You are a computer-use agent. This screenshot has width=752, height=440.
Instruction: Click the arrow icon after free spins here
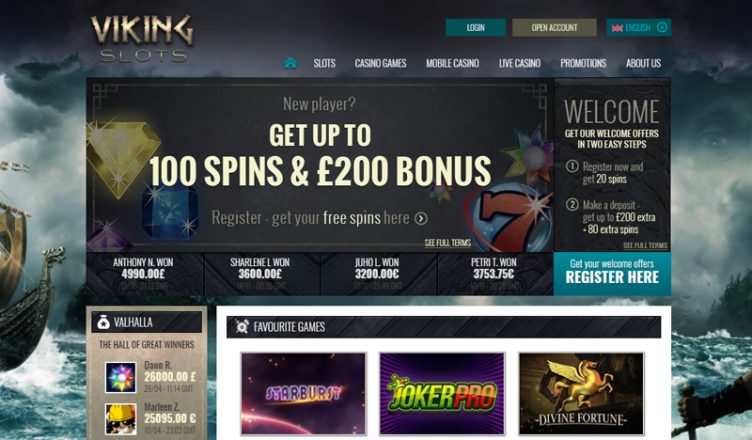[x=421, y=218]
